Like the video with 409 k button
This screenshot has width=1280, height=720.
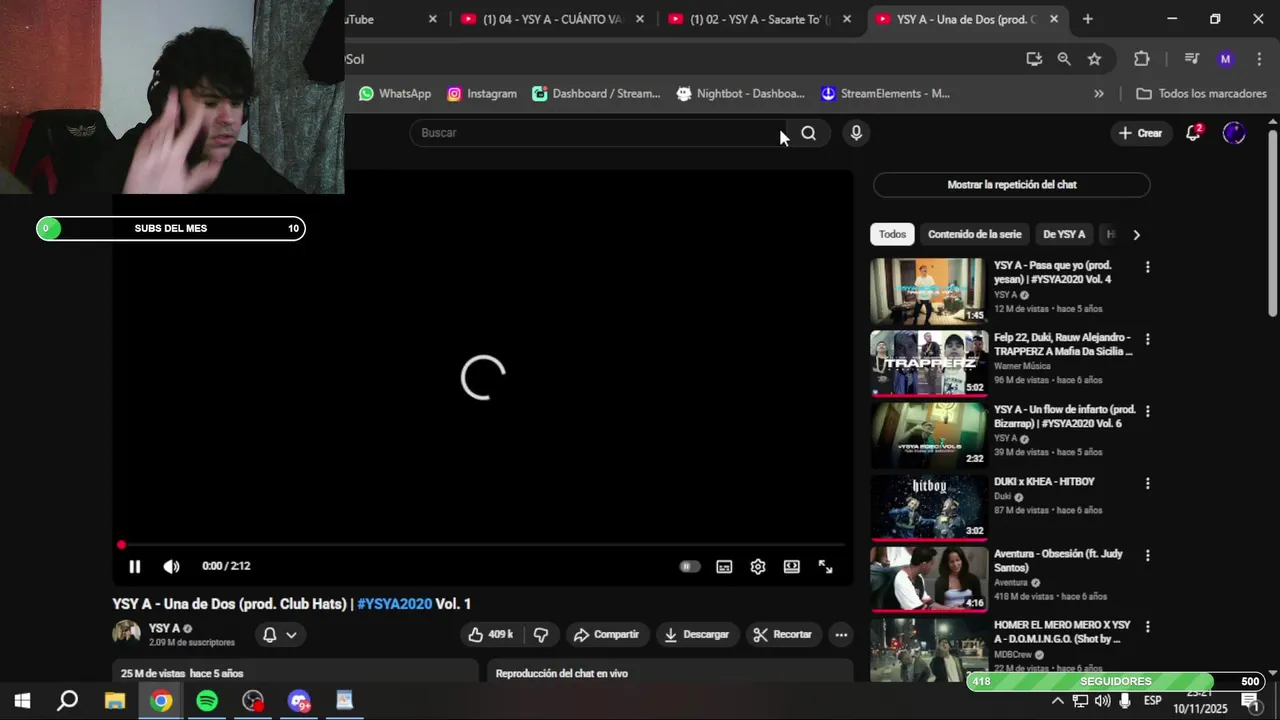point(491,635)
